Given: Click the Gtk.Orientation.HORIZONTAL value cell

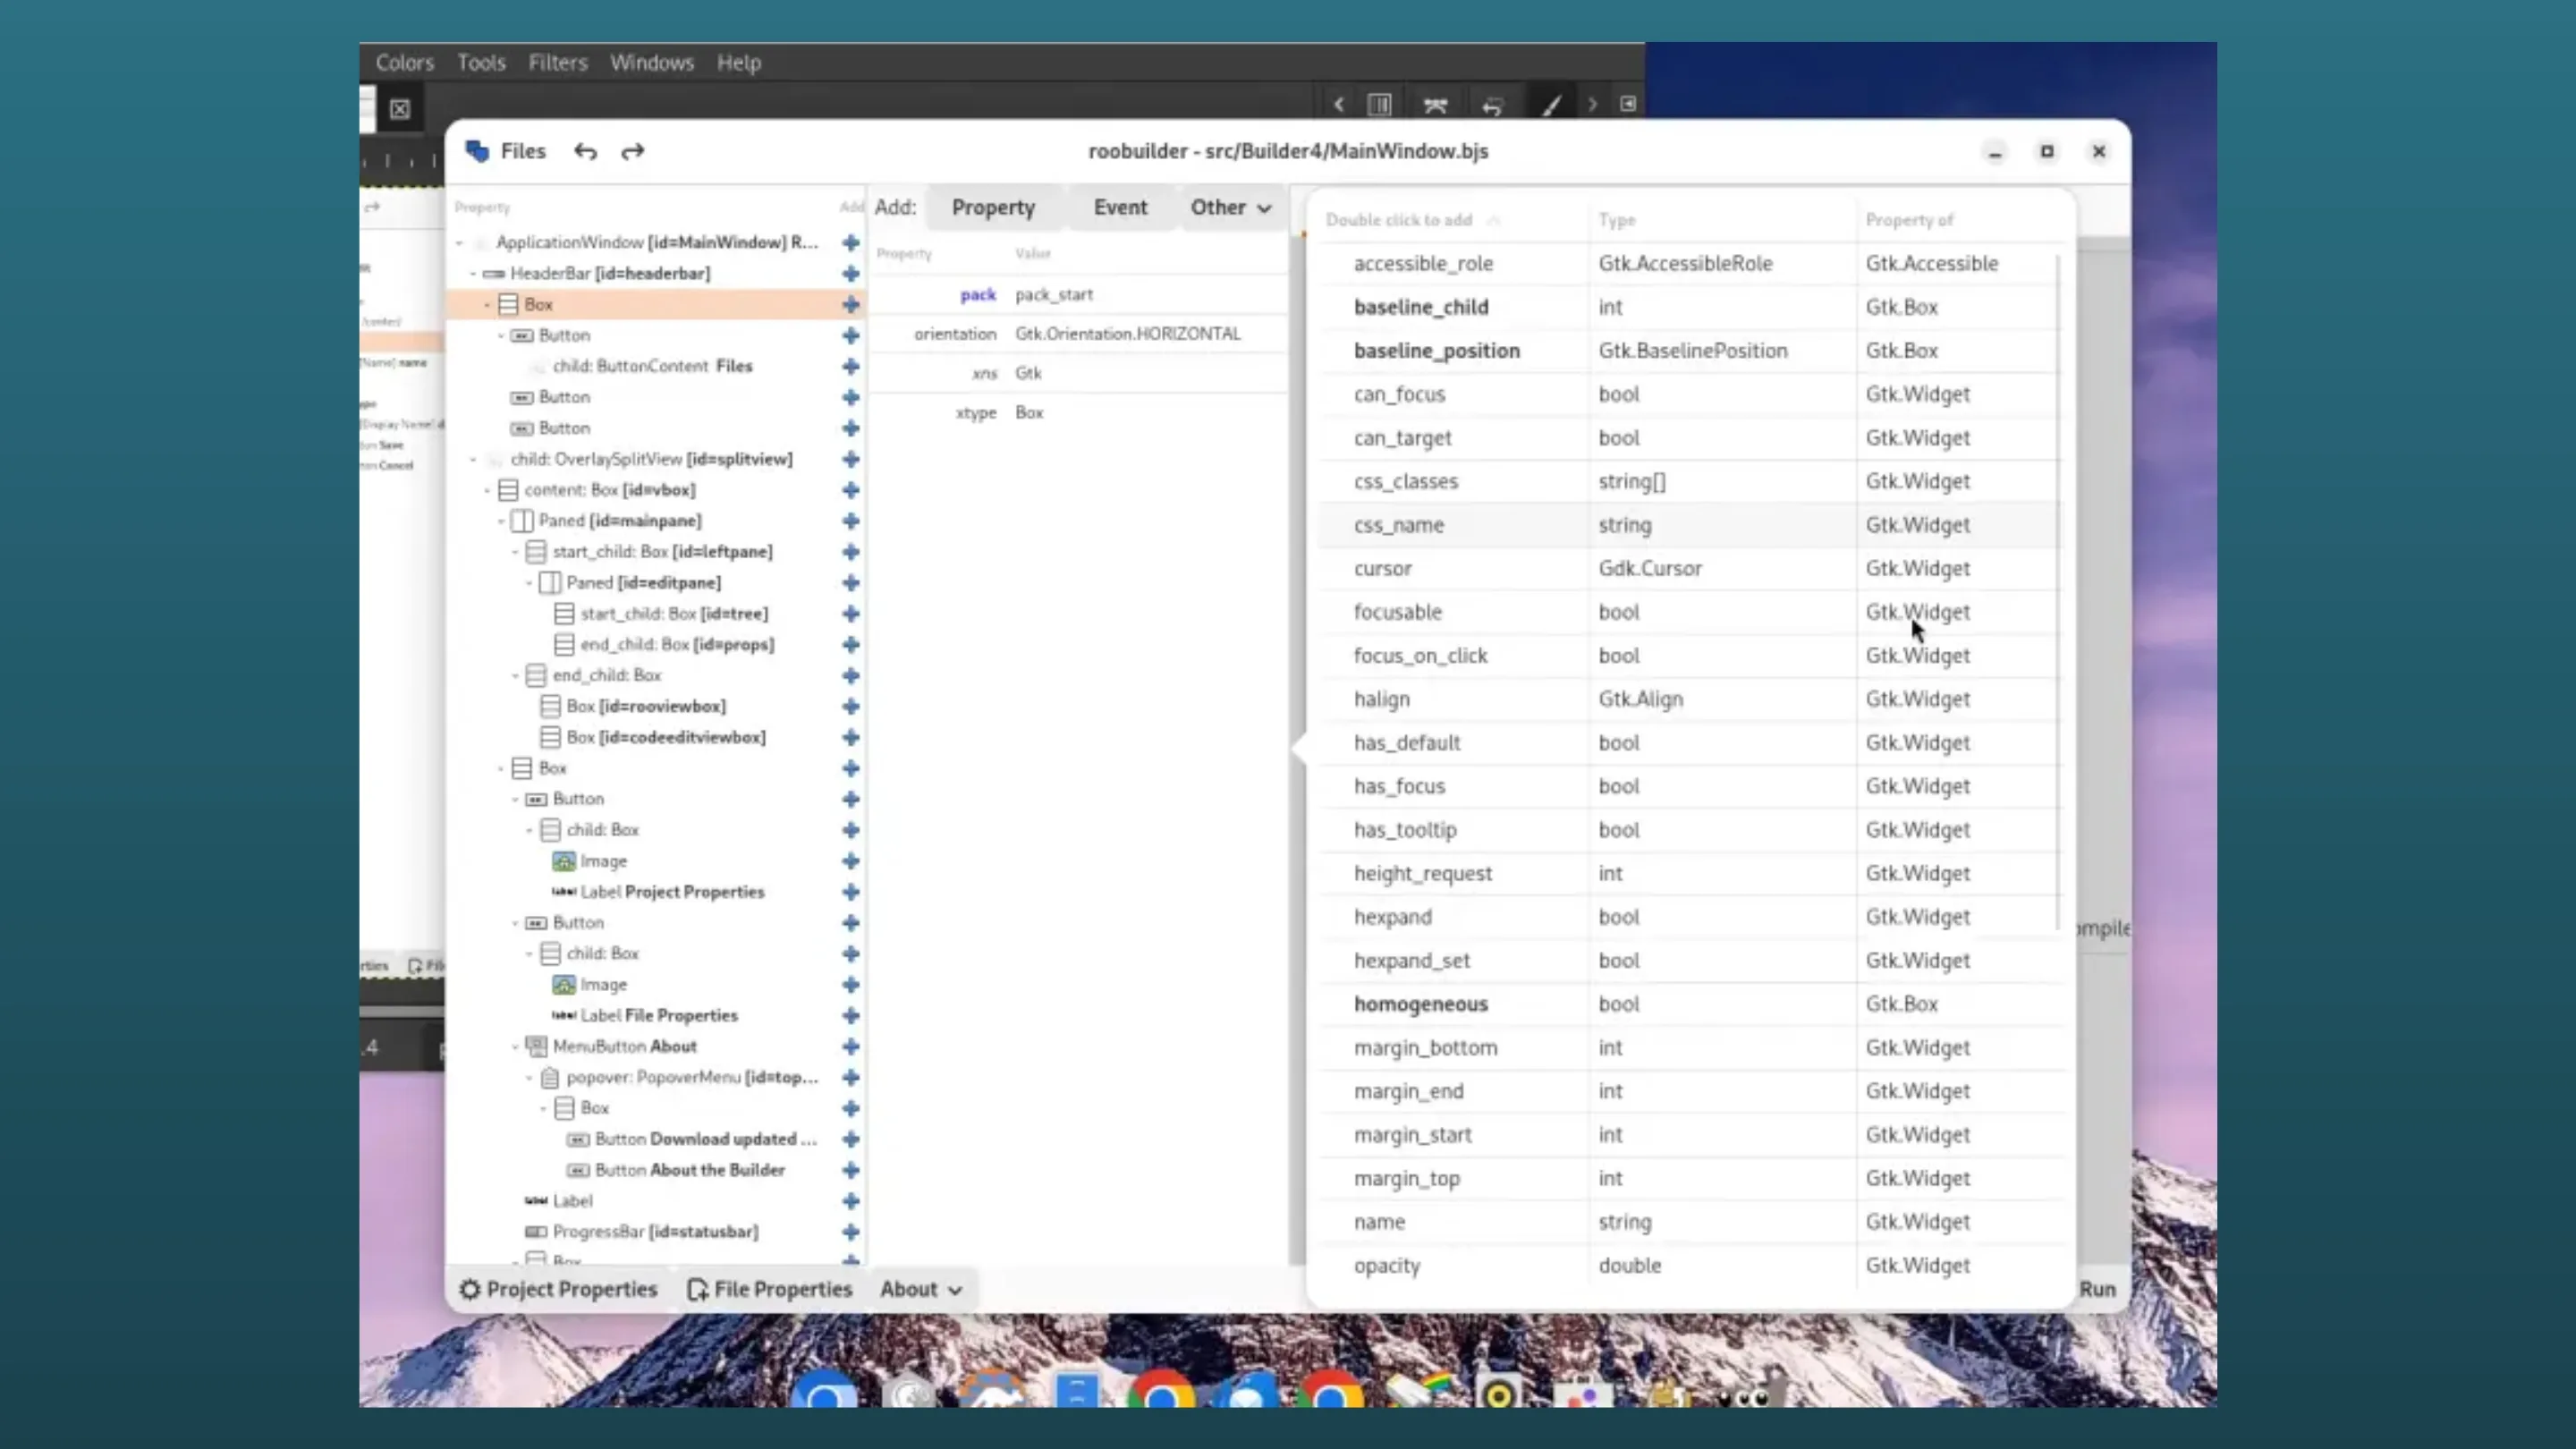Looking at the screenshot, I should click(x=1148, y=334).
